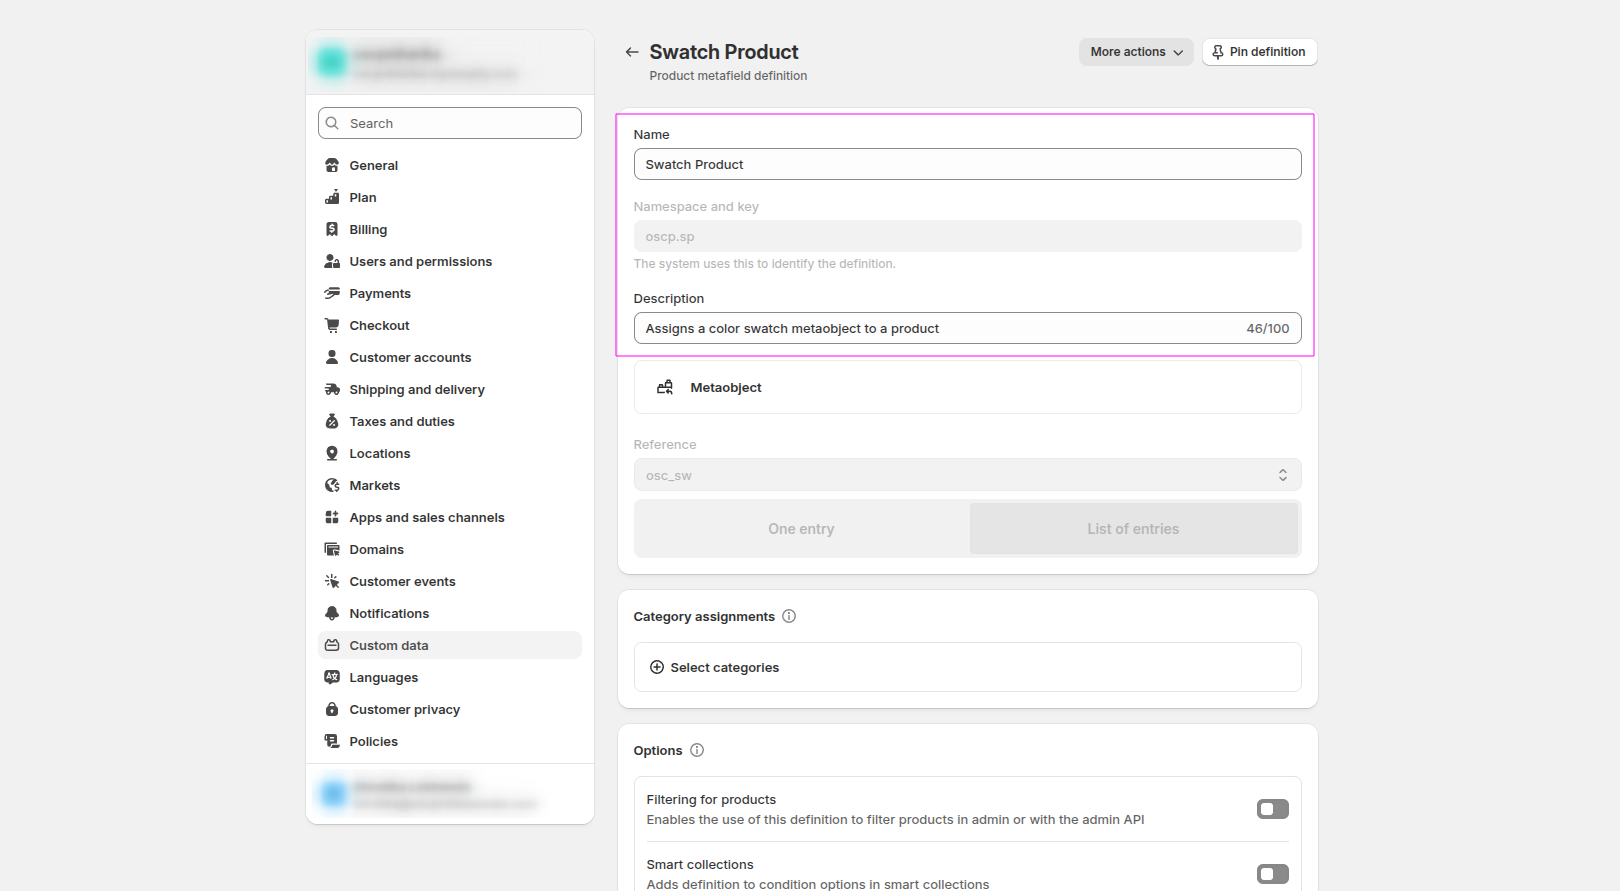The width and height of the screenshot is (1620, 891).
Task: Toggle Filtering for products switch
Action: pos(1273,809)
